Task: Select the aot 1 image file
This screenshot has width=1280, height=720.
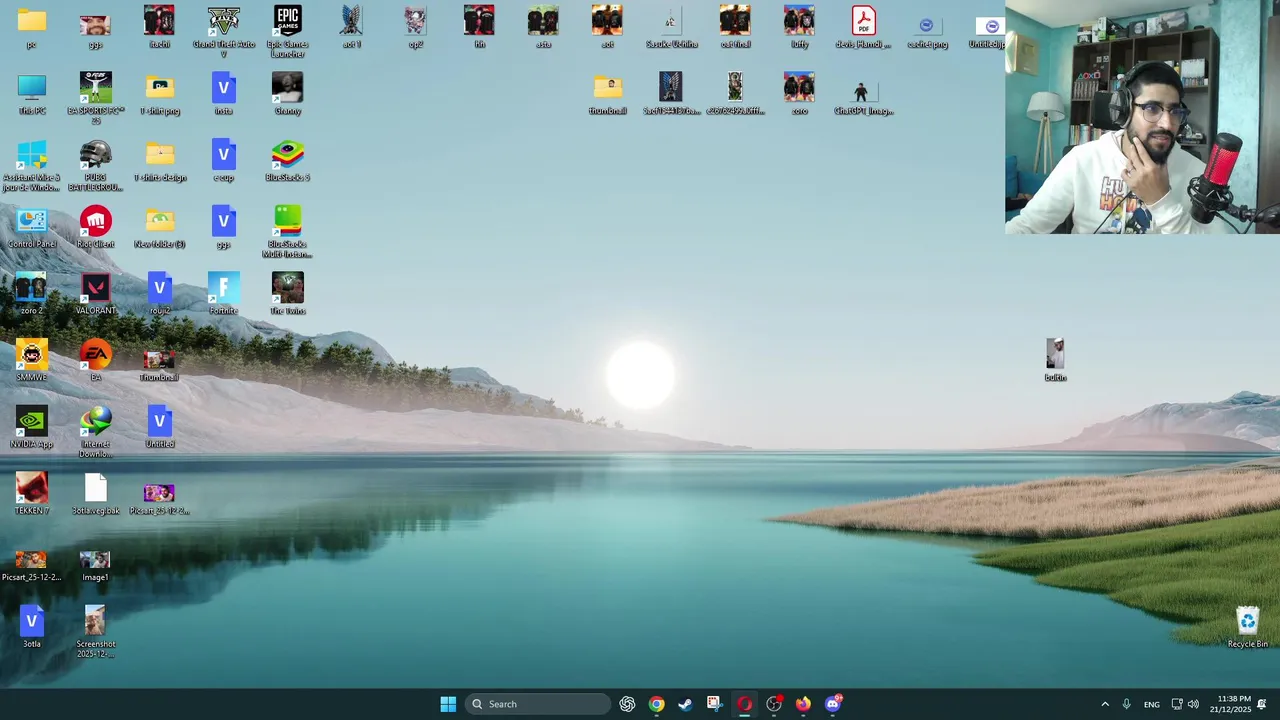Action: coord(351,27)
